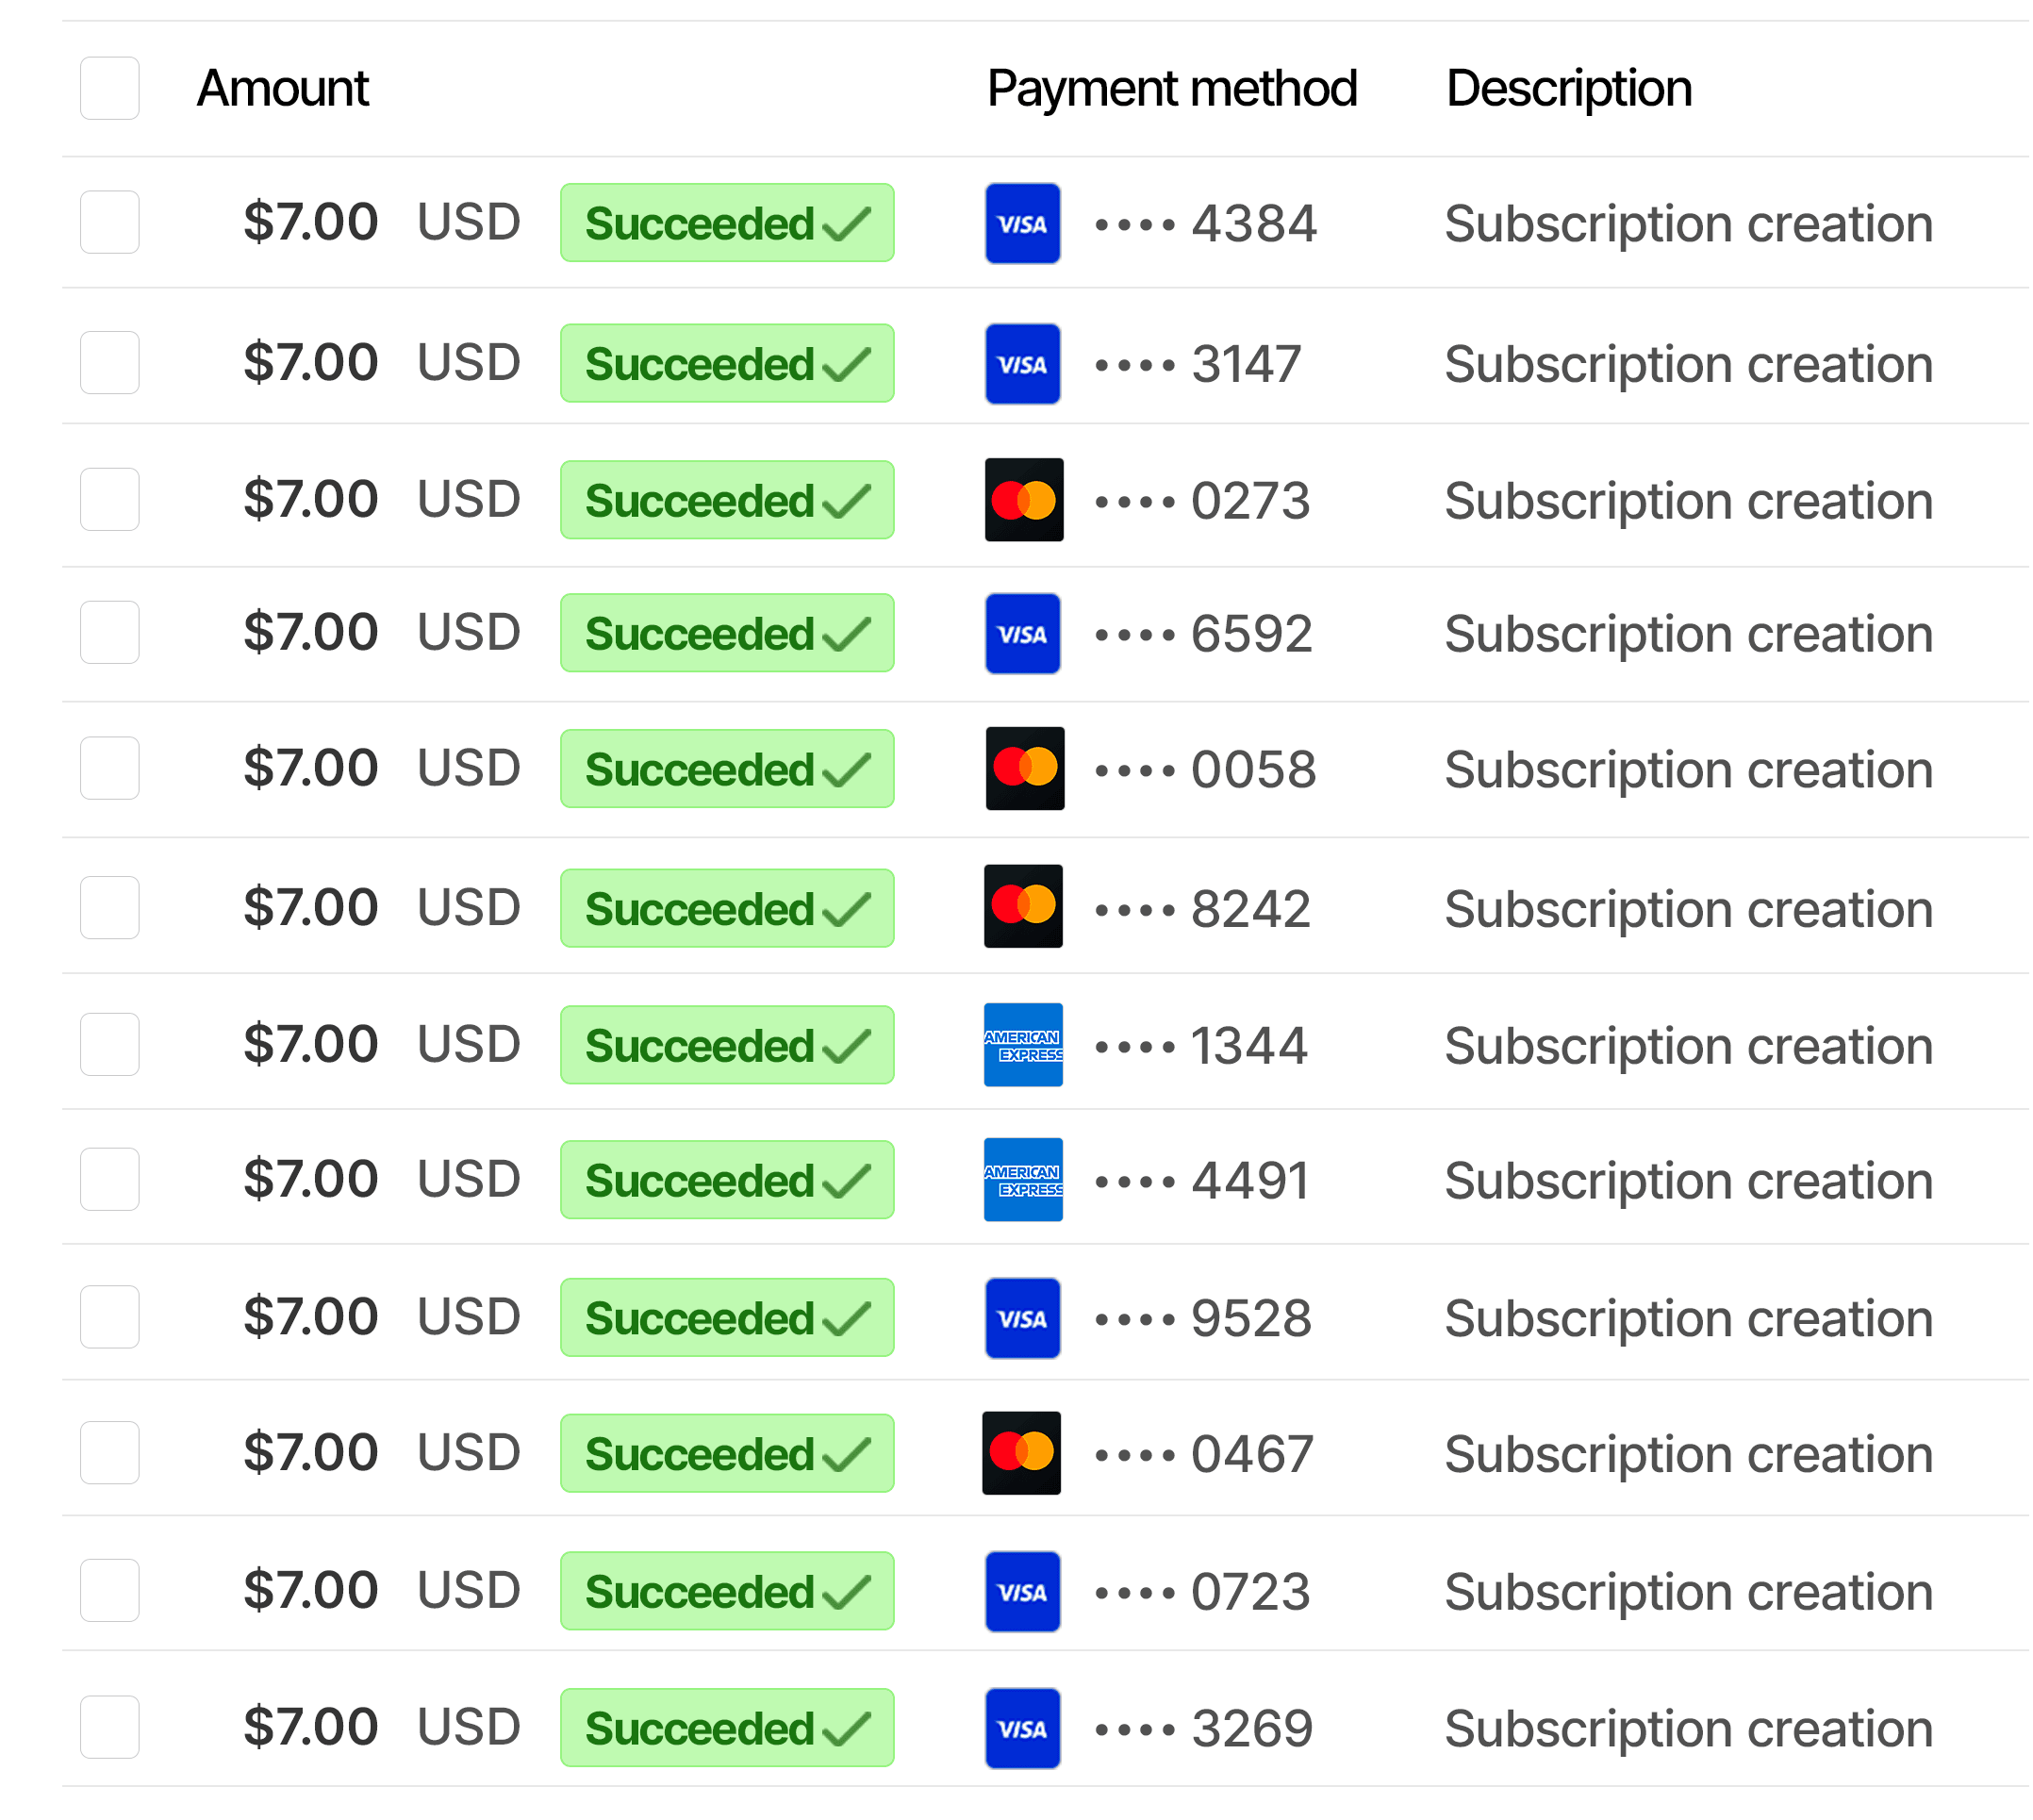Image resolution: width=2033 pixels, height=1820 pixels.
Task: Click the Succeeded status for card 1344
Action: click(x=726, y=1044)
